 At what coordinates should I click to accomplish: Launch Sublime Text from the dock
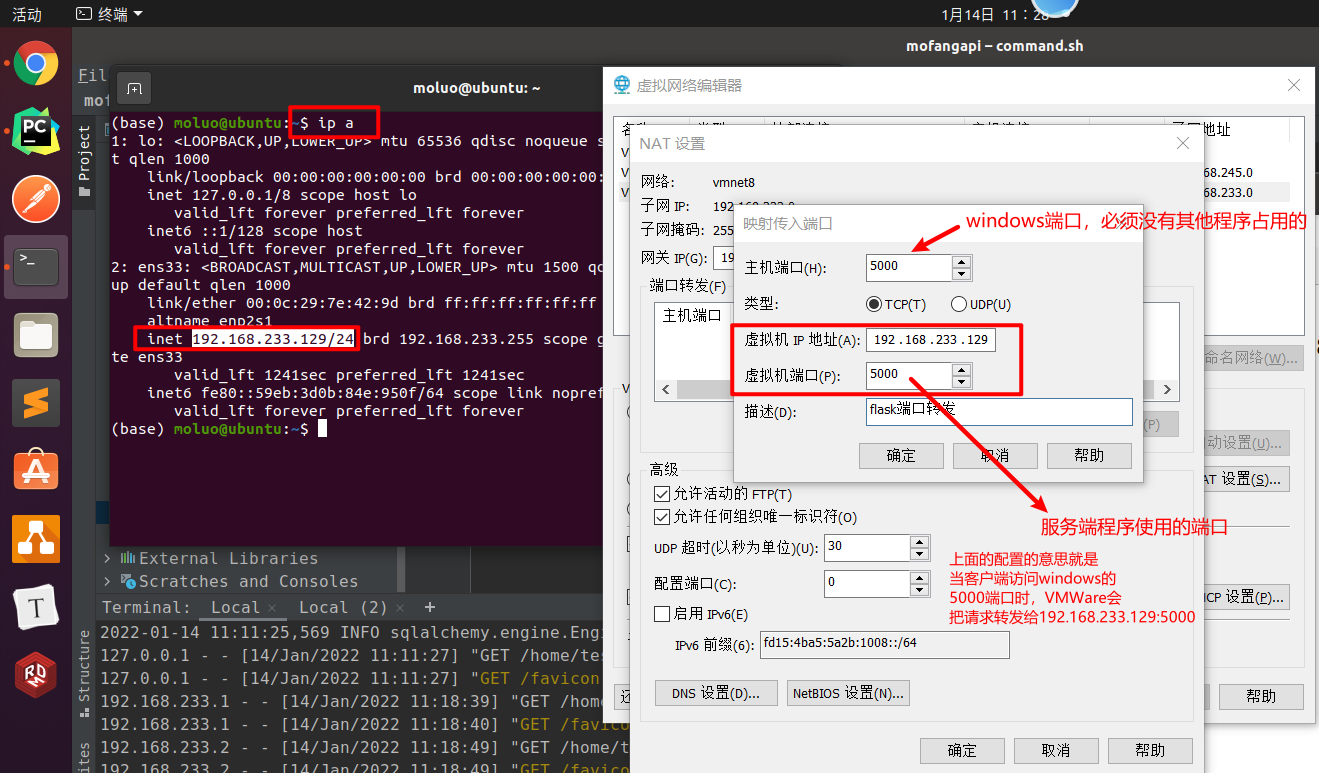36,403
